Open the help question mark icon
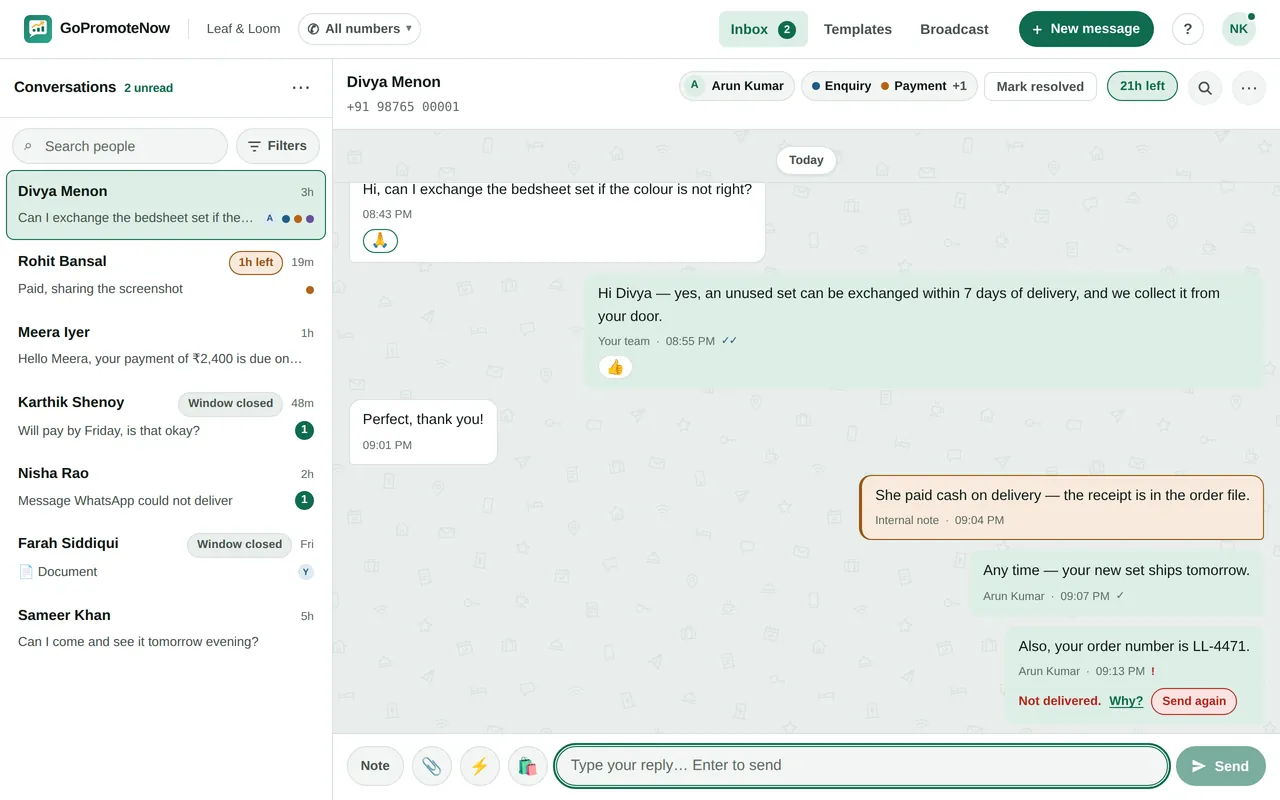The width and height of the screenshot is (1280, 800). pos(1188,29)
